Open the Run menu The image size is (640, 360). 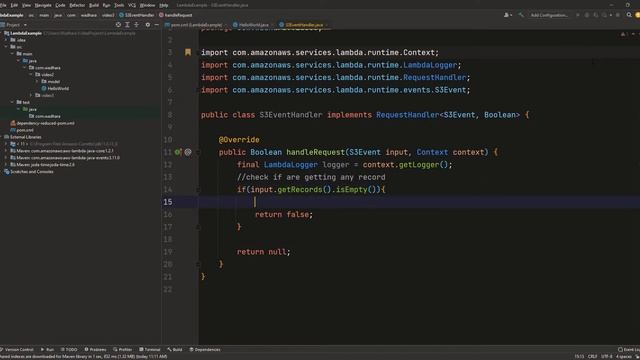click(107, 5)
